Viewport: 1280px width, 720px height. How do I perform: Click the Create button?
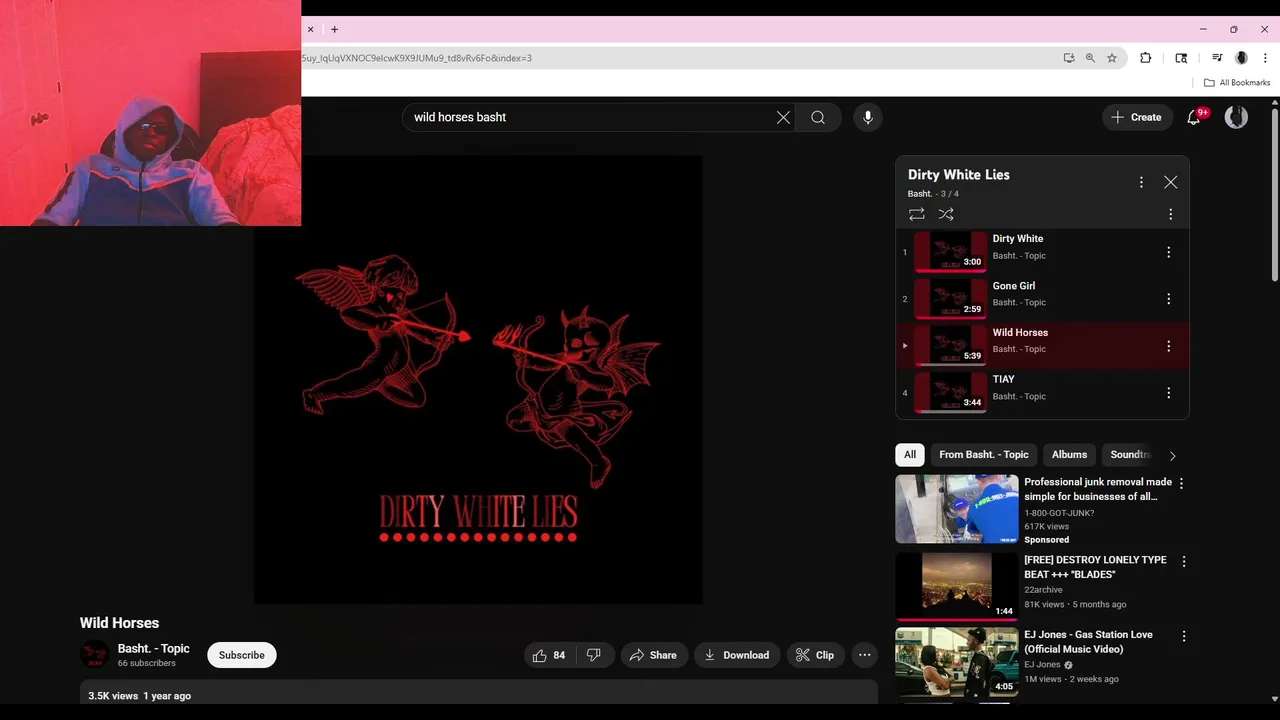(1137, 117)
